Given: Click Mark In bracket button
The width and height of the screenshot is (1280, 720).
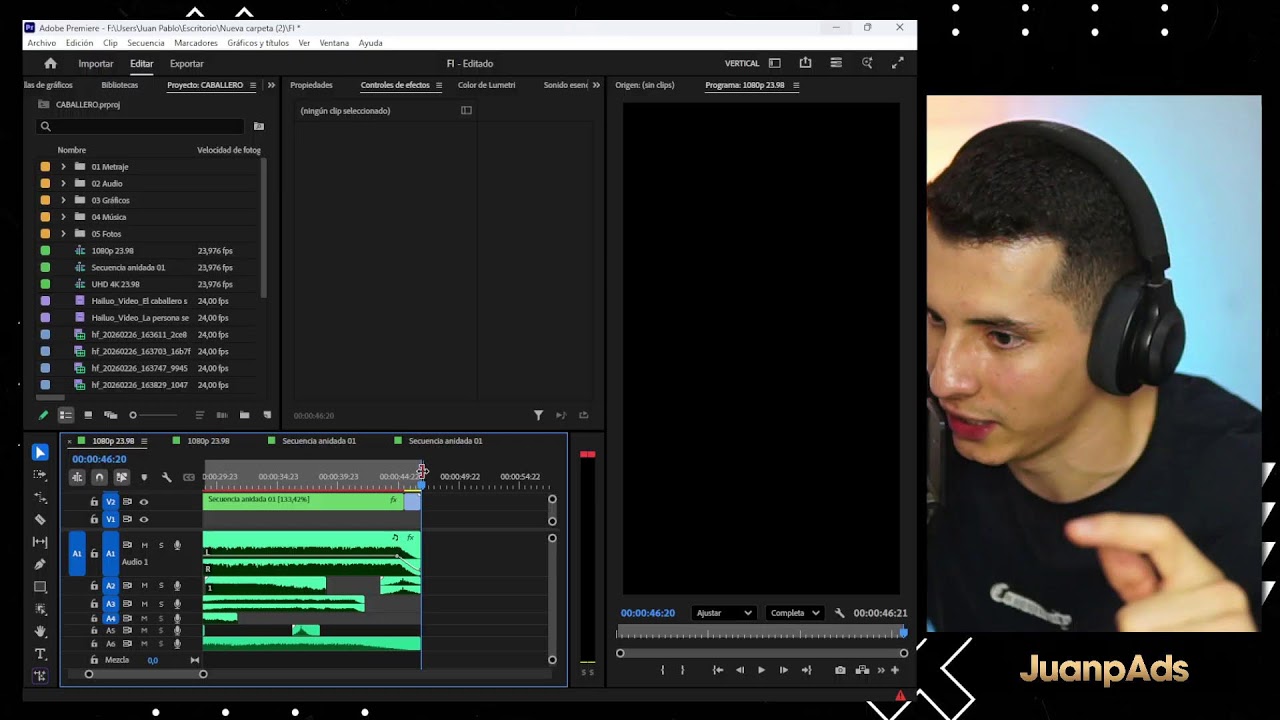Looking at the screenshot, I should [x=662, y=670].
